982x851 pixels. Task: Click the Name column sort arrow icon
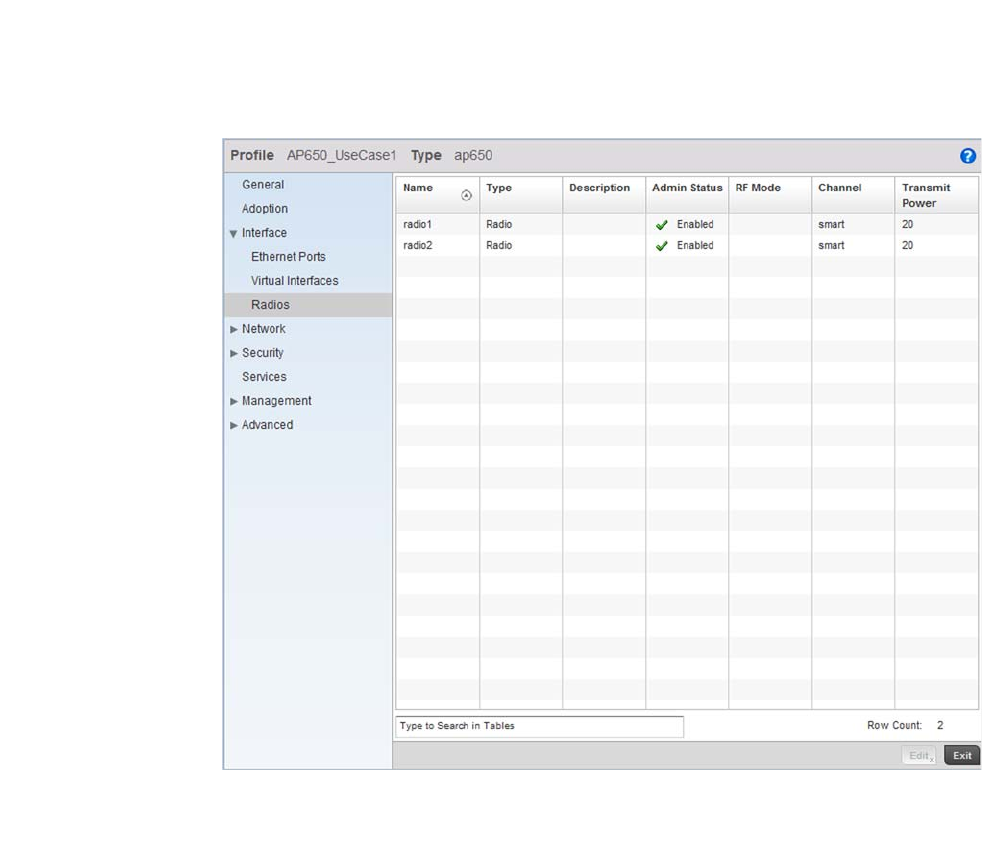point(466,195)
